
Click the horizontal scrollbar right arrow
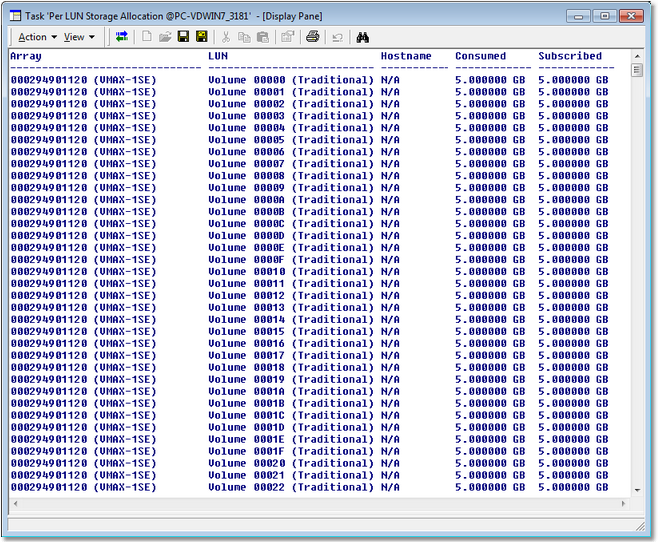[623, 503]
